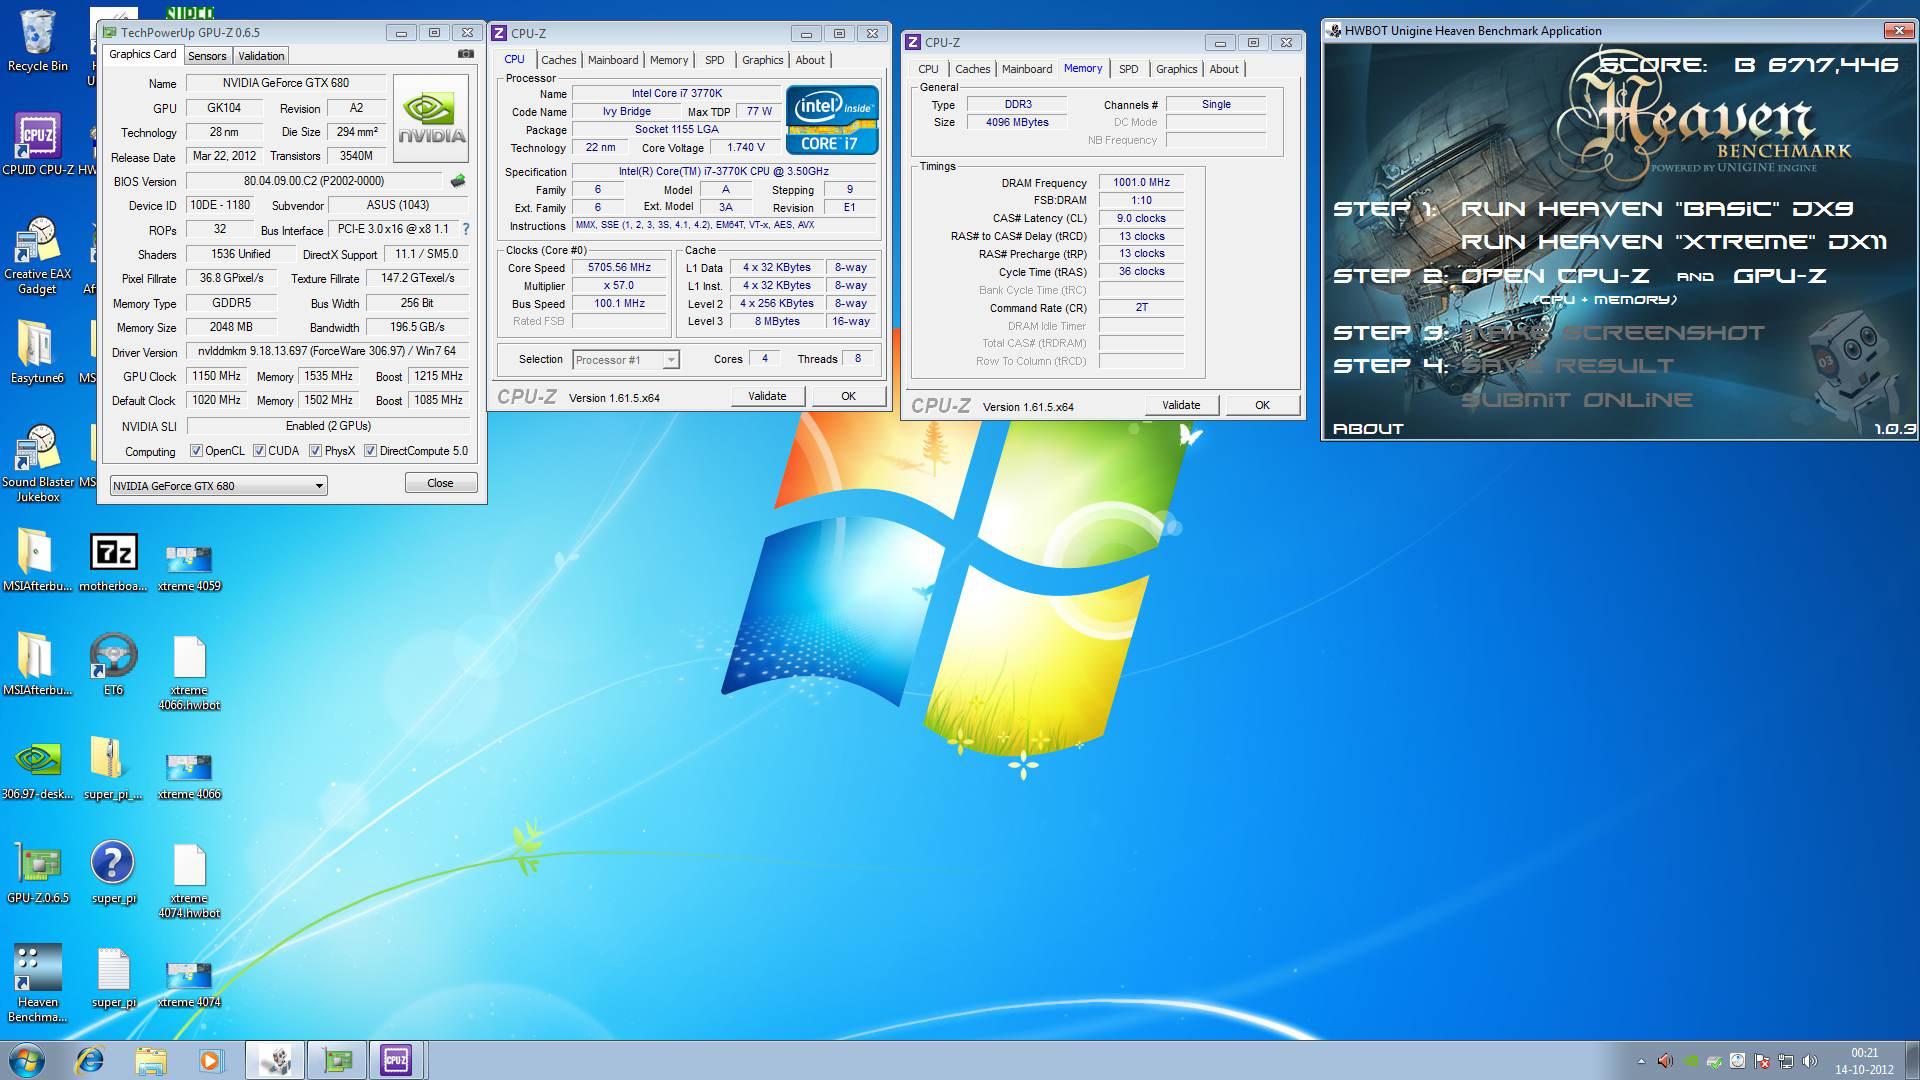Show hidden tray icons arrow
This screenshot has width=1920, height=1080.
coord(1641,1061)
